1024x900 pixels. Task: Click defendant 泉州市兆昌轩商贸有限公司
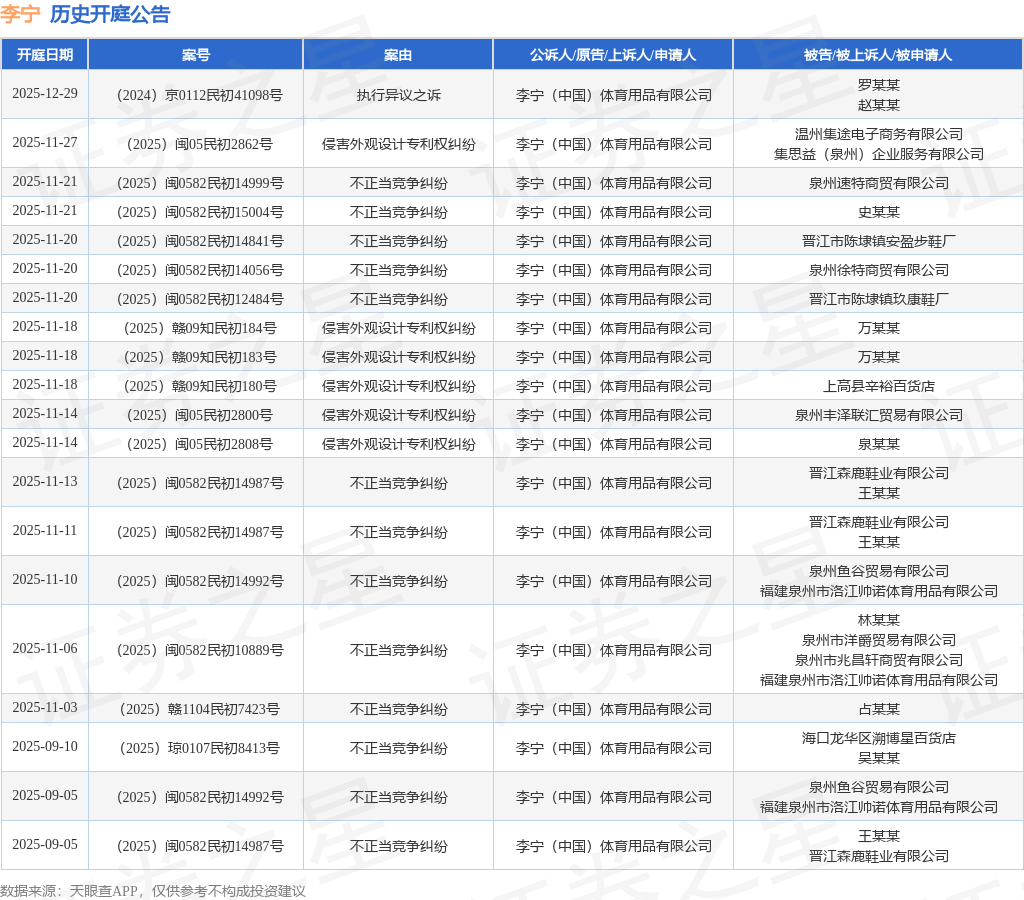(878, 660)
